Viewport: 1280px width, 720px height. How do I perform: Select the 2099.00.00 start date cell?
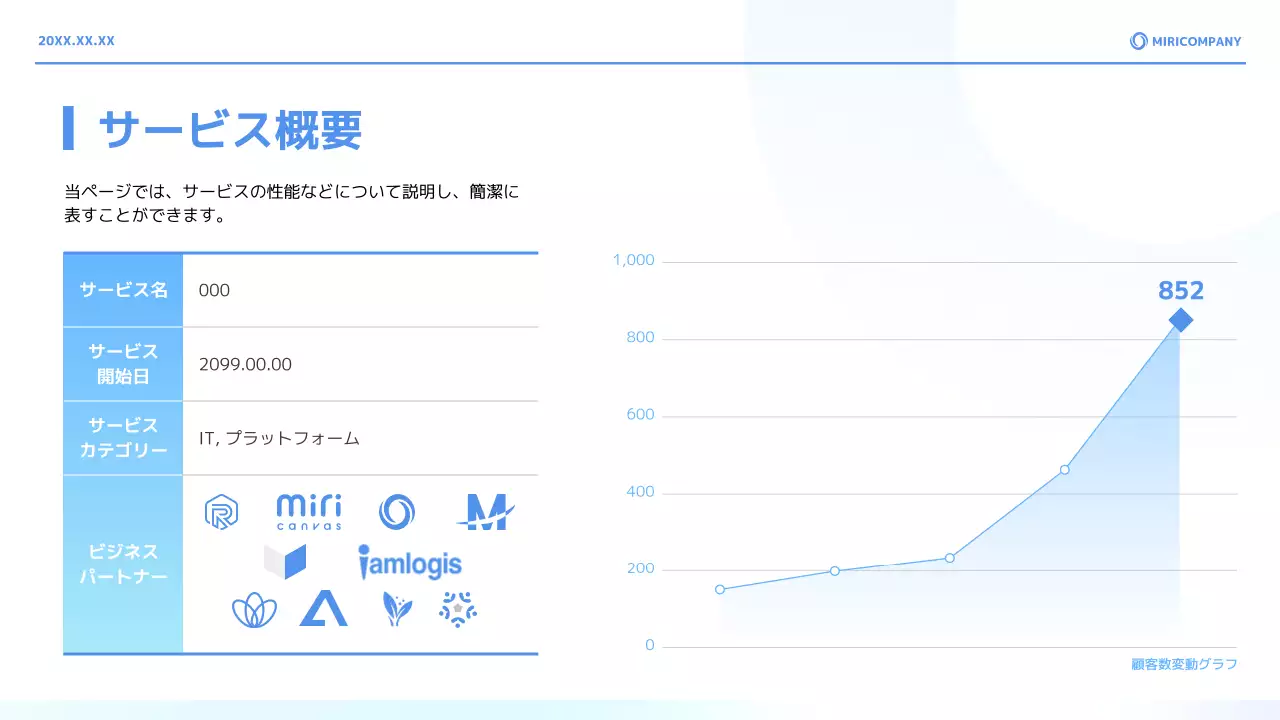click(x=246, y=364)
